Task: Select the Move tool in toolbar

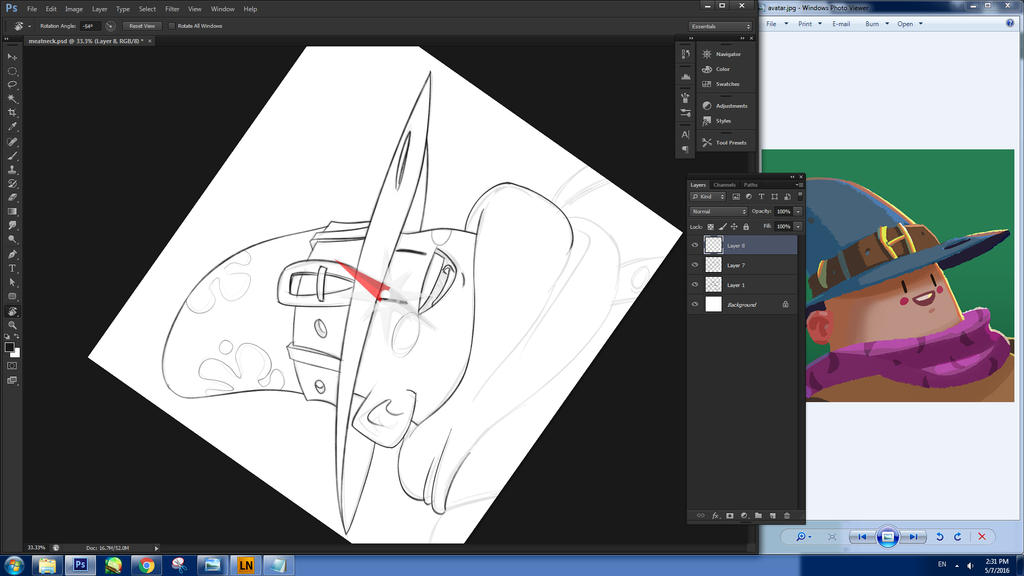Action: pyautogui.click(x=12, y=57)
